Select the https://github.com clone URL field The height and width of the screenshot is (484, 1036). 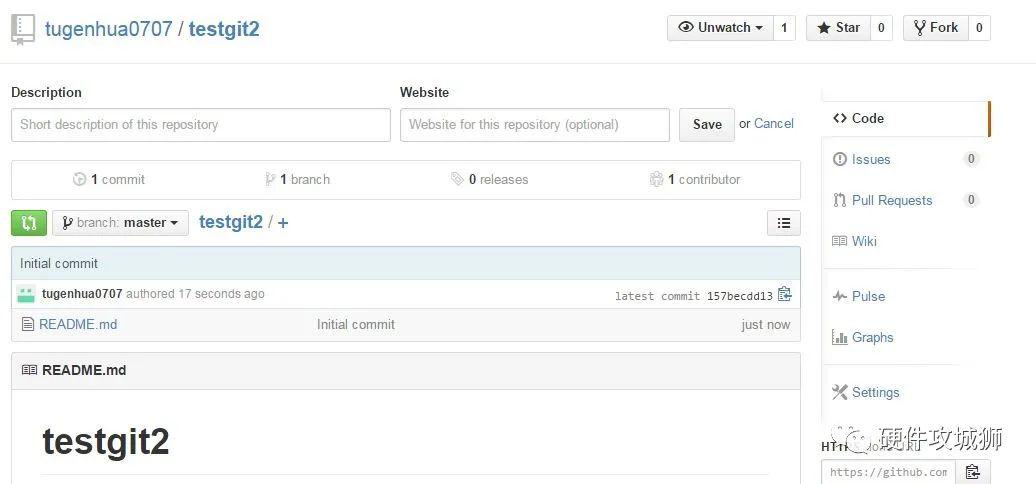point(888,471)
